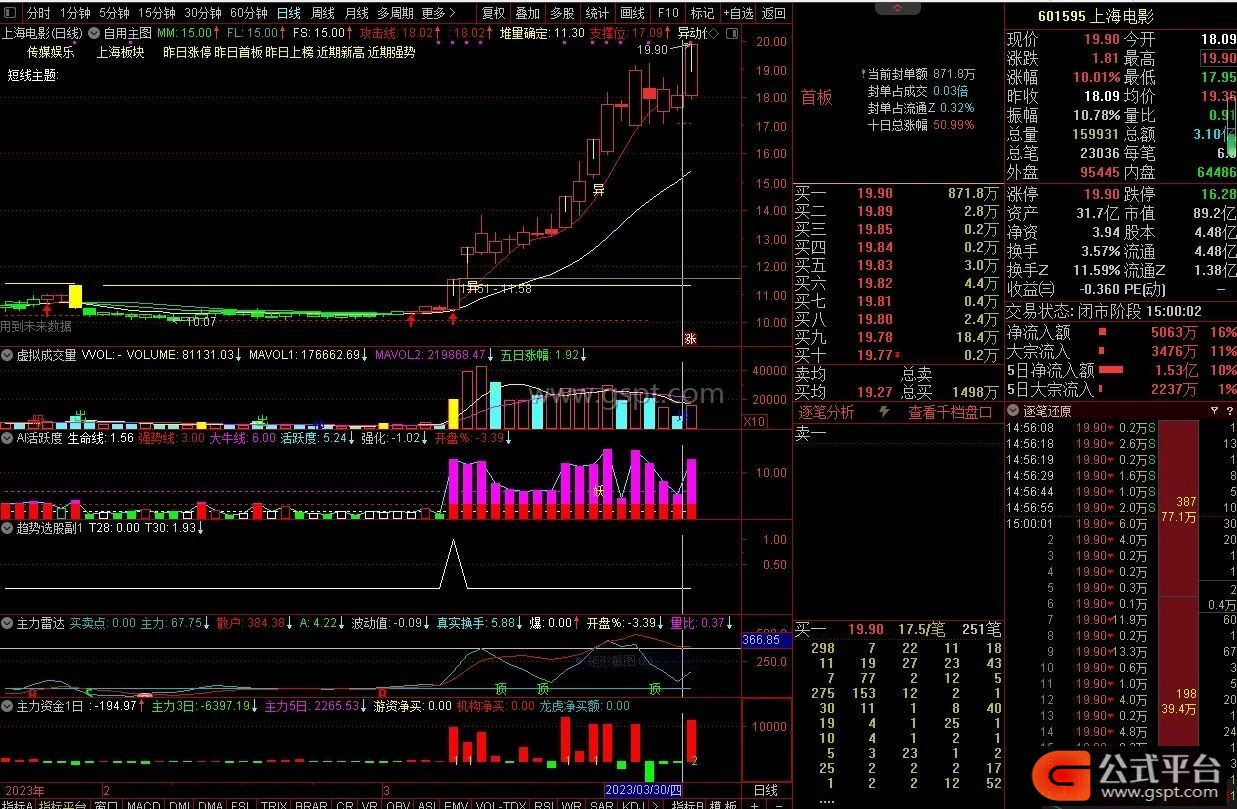Expand more indicators arrow after KDJ
This screenshot has height=809, width=1237.
coord(654,803)
